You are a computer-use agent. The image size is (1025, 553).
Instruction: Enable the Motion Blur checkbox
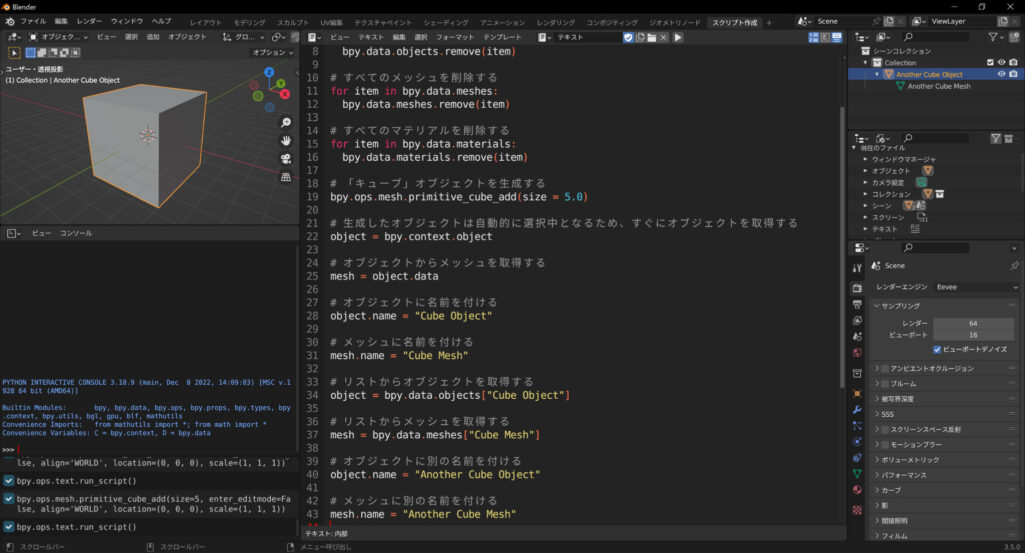tap(885, 444)
